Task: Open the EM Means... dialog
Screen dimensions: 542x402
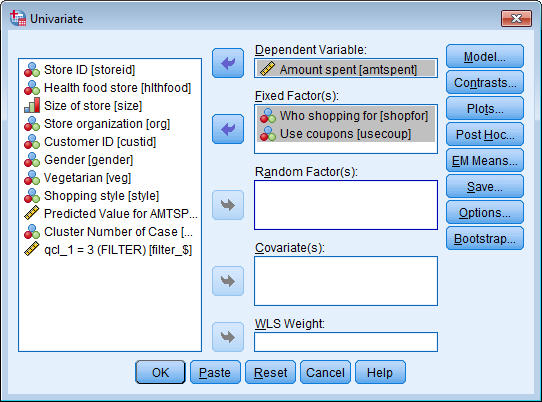Action: (x=485, y=161)
